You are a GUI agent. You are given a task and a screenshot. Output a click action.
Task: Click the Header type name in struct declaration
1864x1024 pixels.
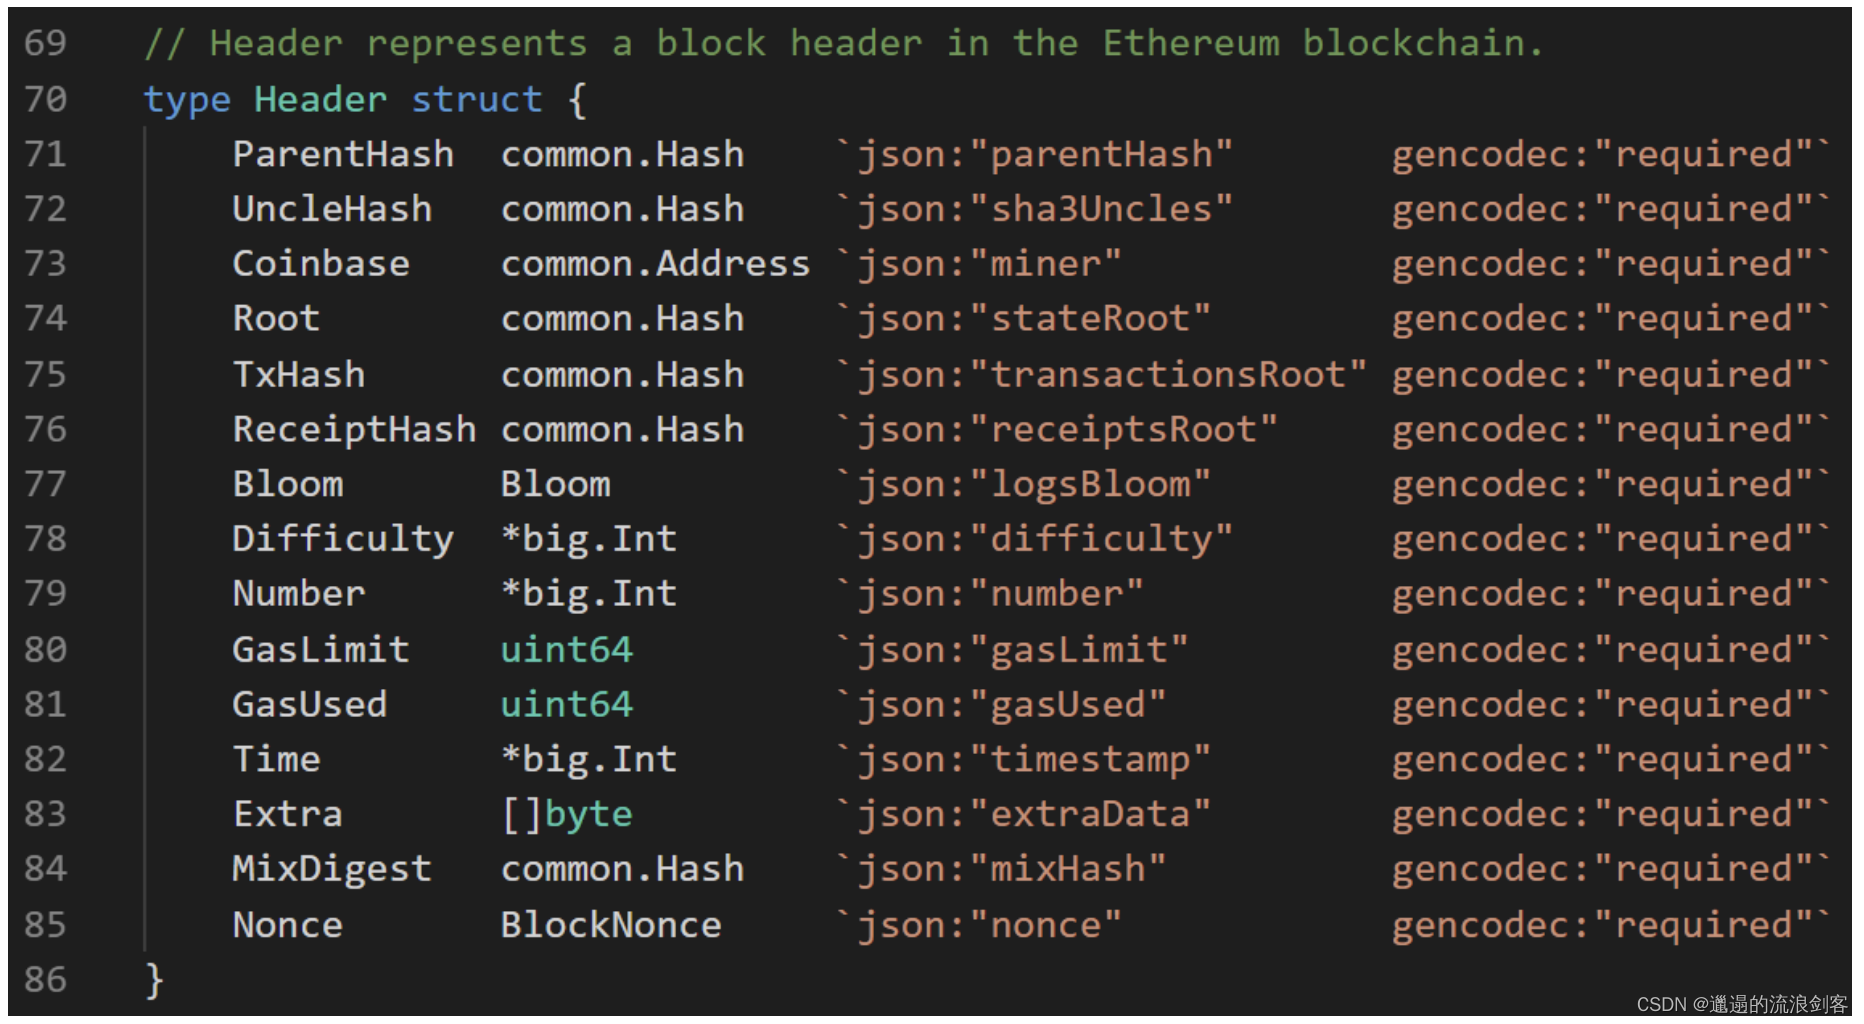pos(320,99)
